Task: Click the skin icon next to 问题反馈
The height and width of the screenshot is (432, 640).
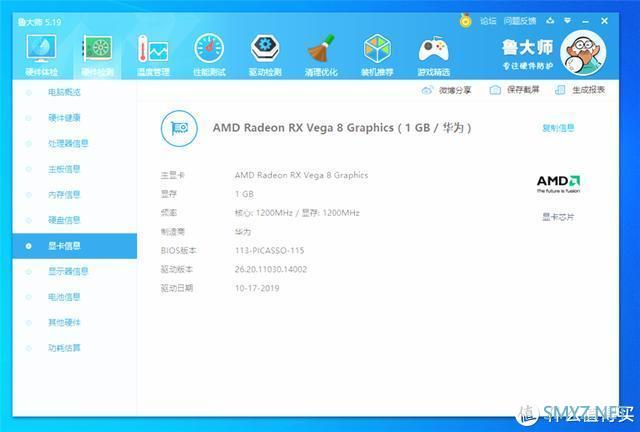Action: (x=550, y=20)
